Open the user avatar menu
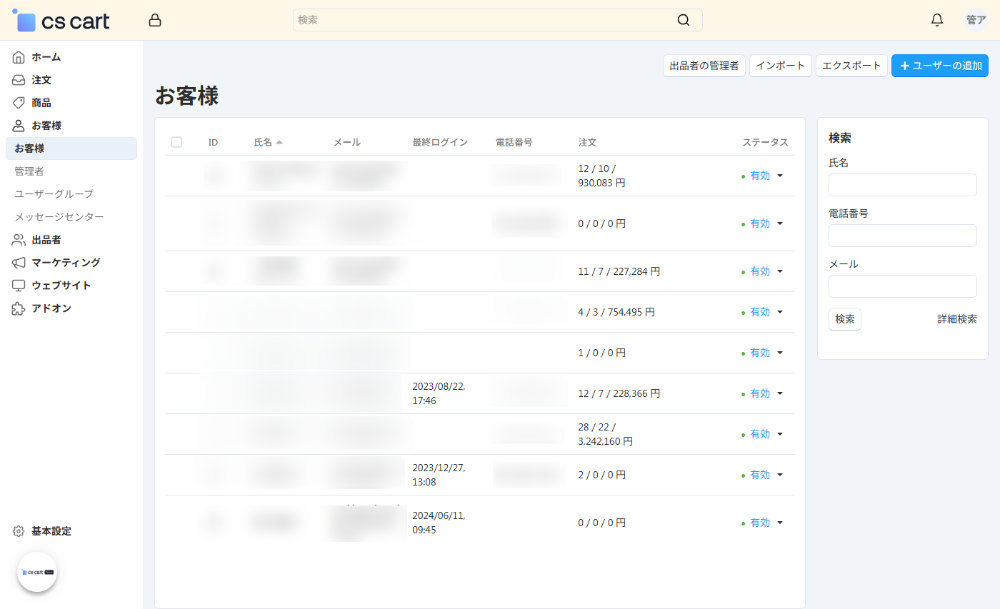The height and width of the screenshot is (609, 1000). 975,20
